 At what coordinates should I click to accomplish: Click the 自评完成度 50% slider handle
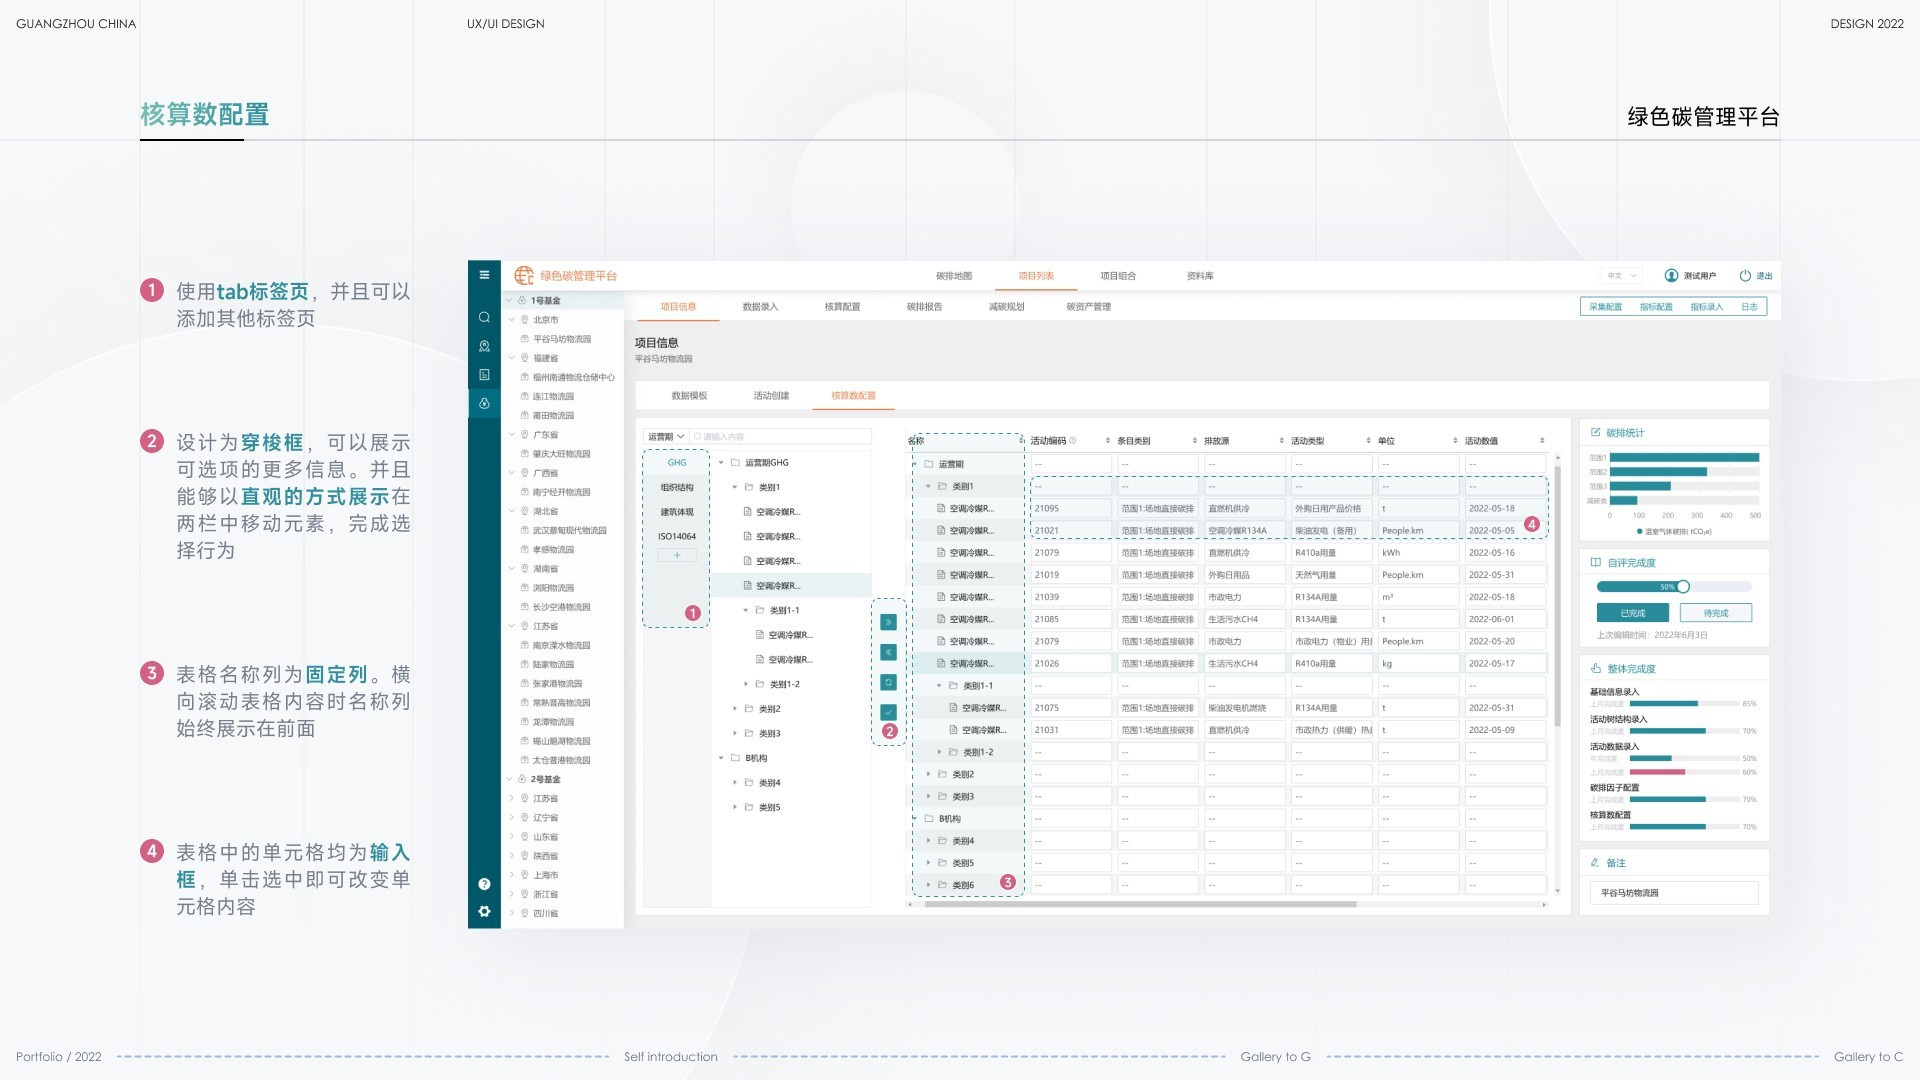tap(1683, 587)
